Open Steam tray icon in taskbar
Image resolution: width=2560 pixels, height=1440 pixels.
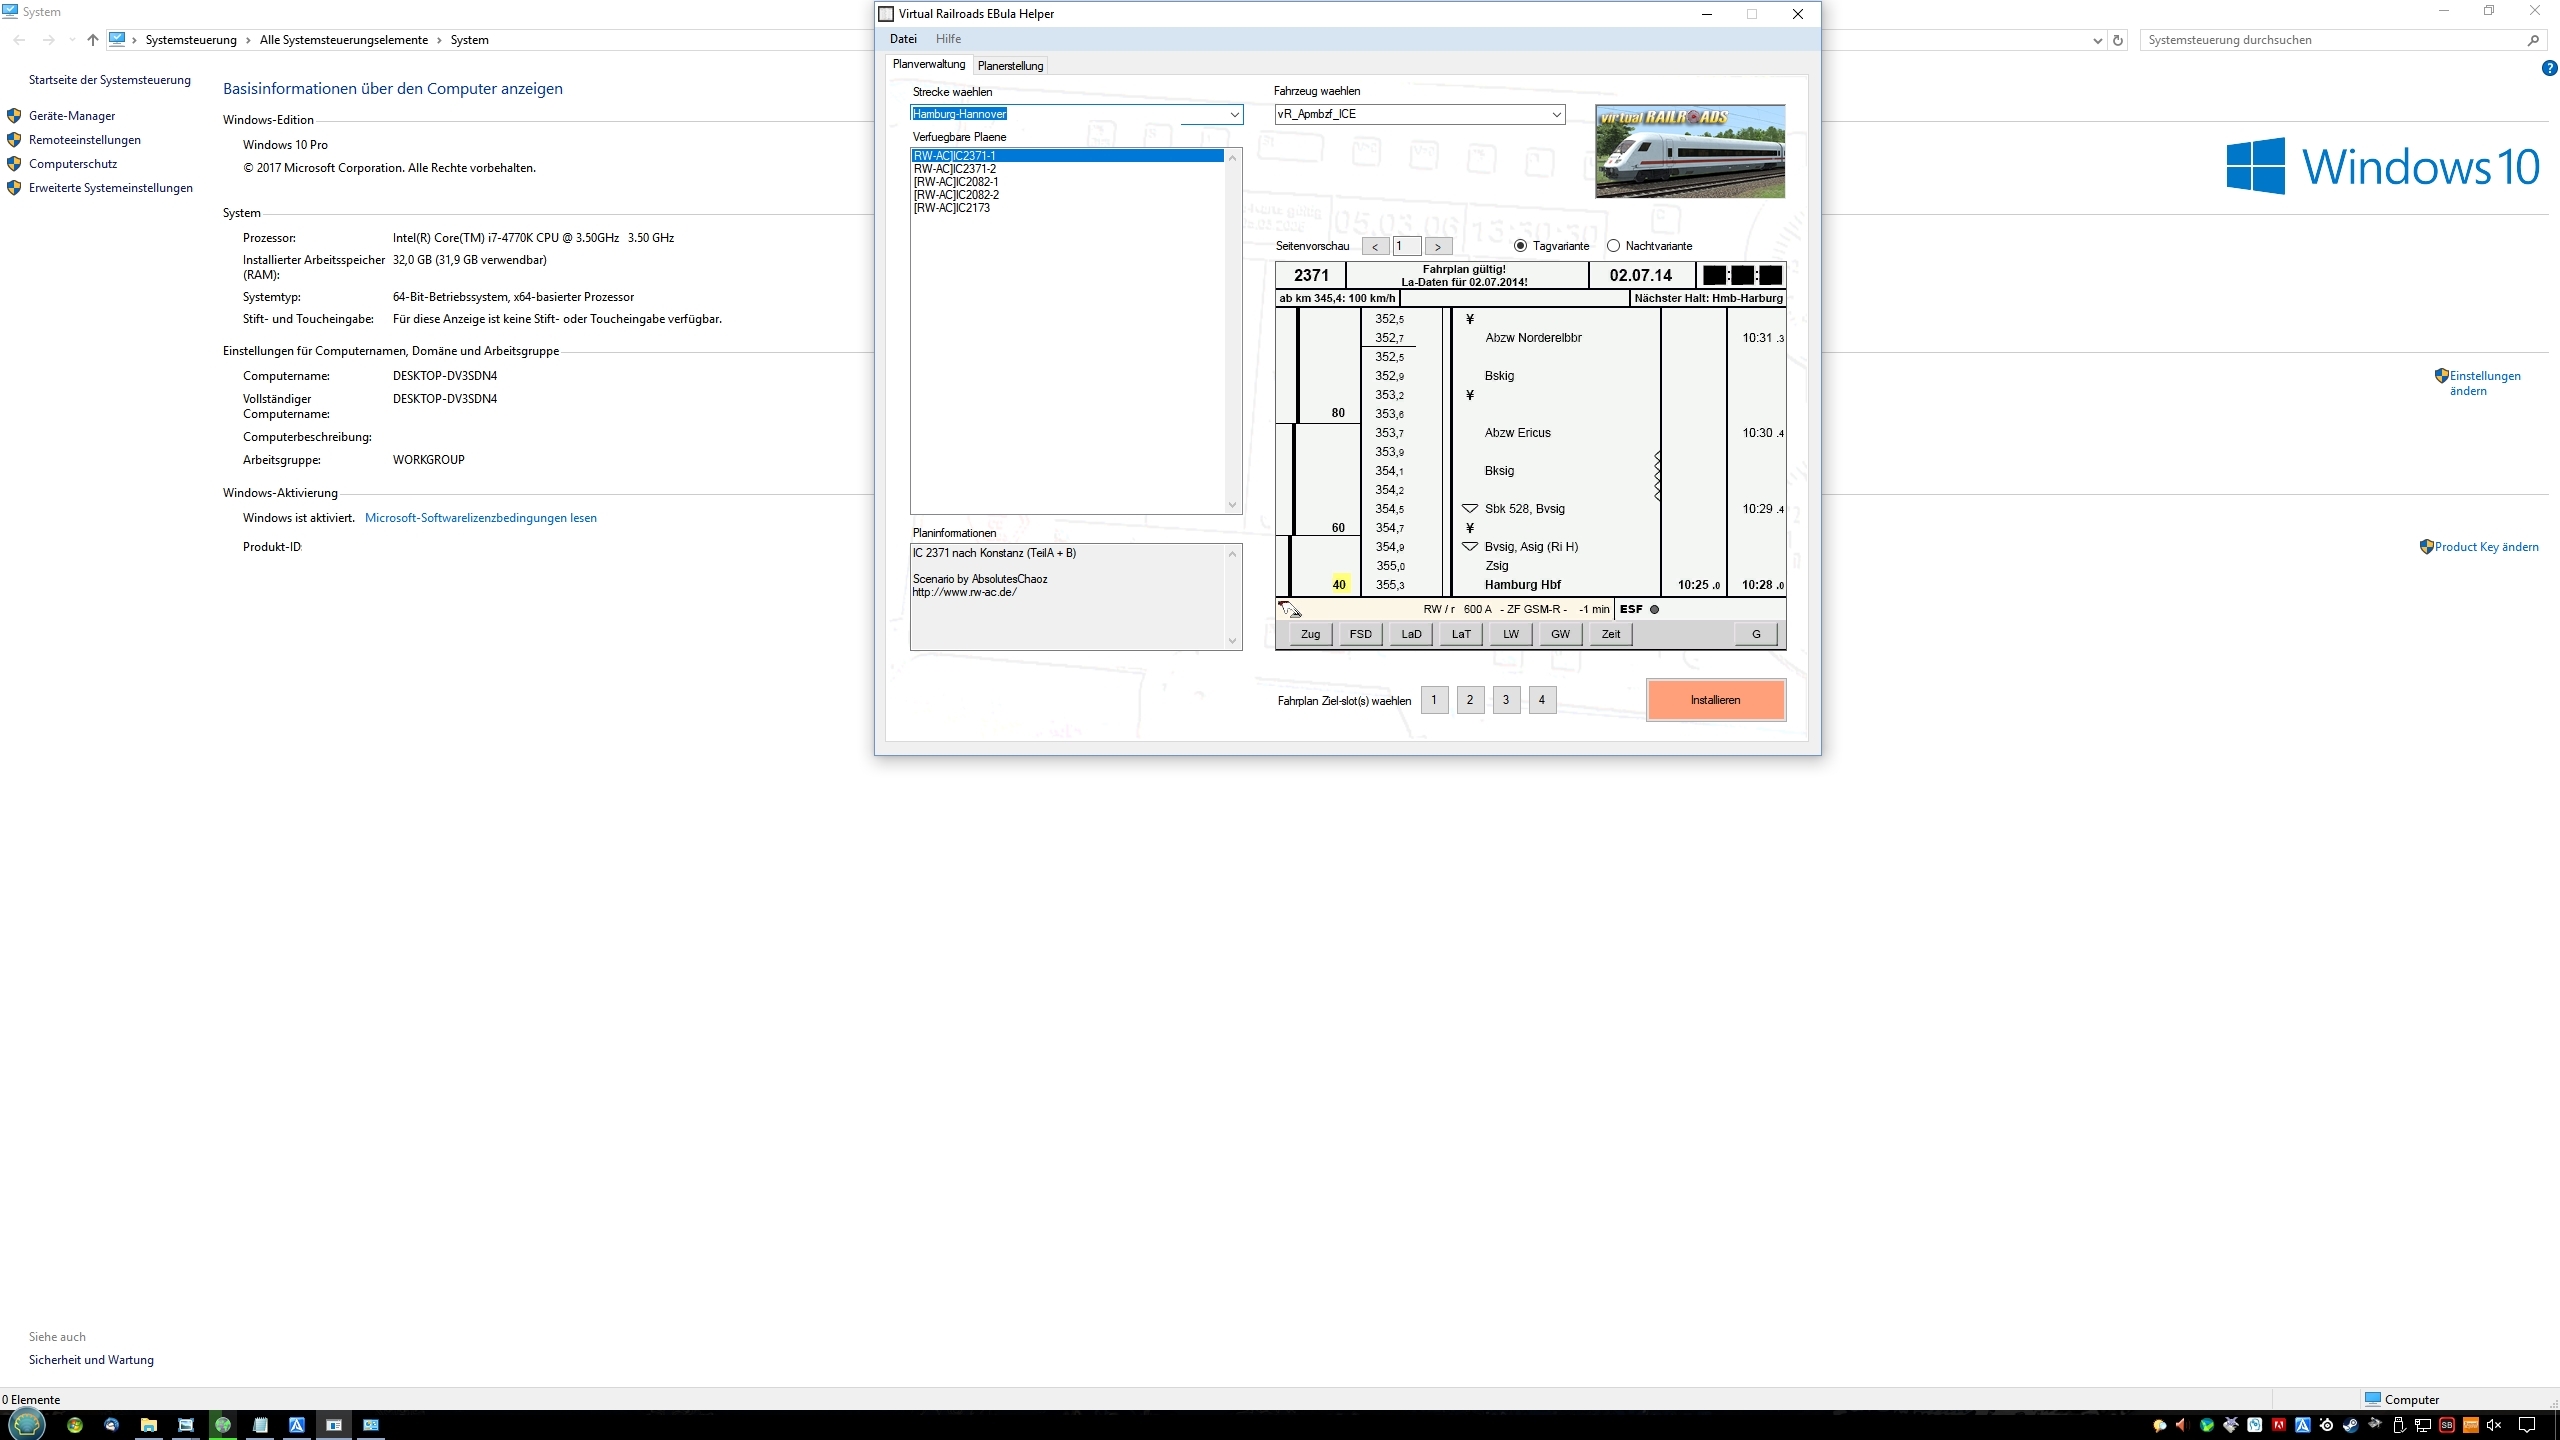[2350, 1425]
